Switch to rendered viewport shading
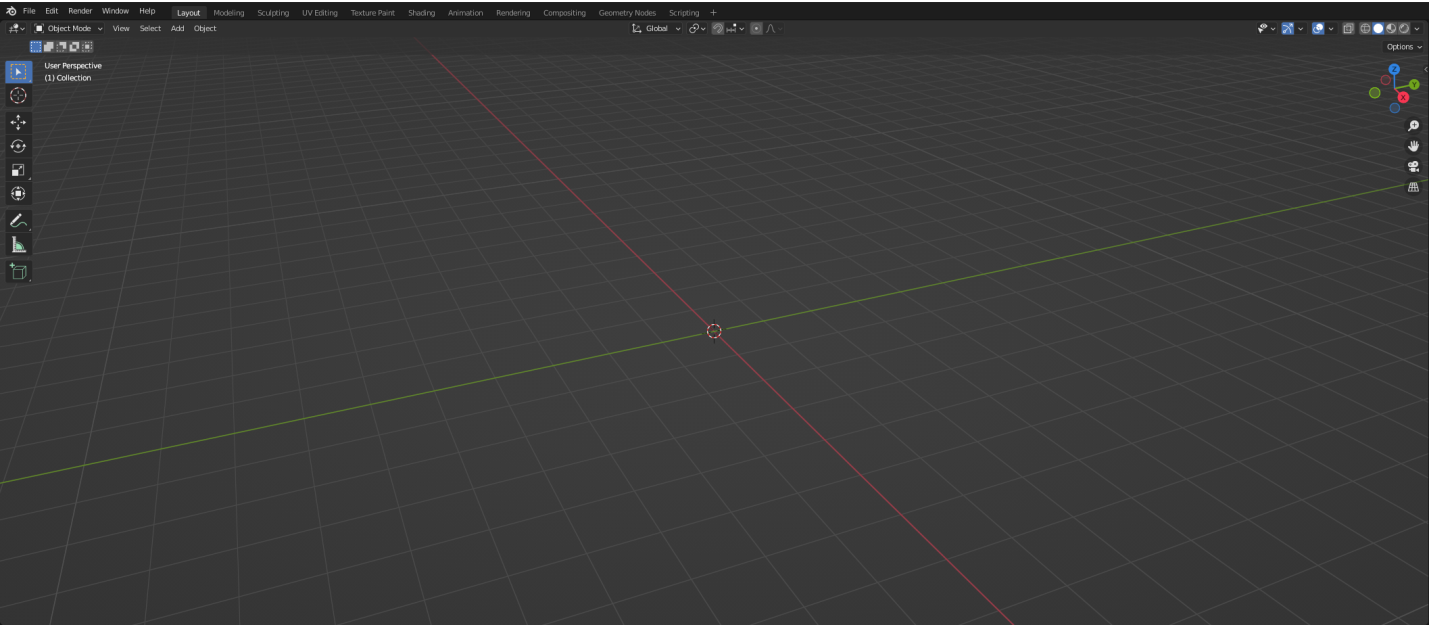The height and width of the screenshot is (625, 1429). [1404, 28]
